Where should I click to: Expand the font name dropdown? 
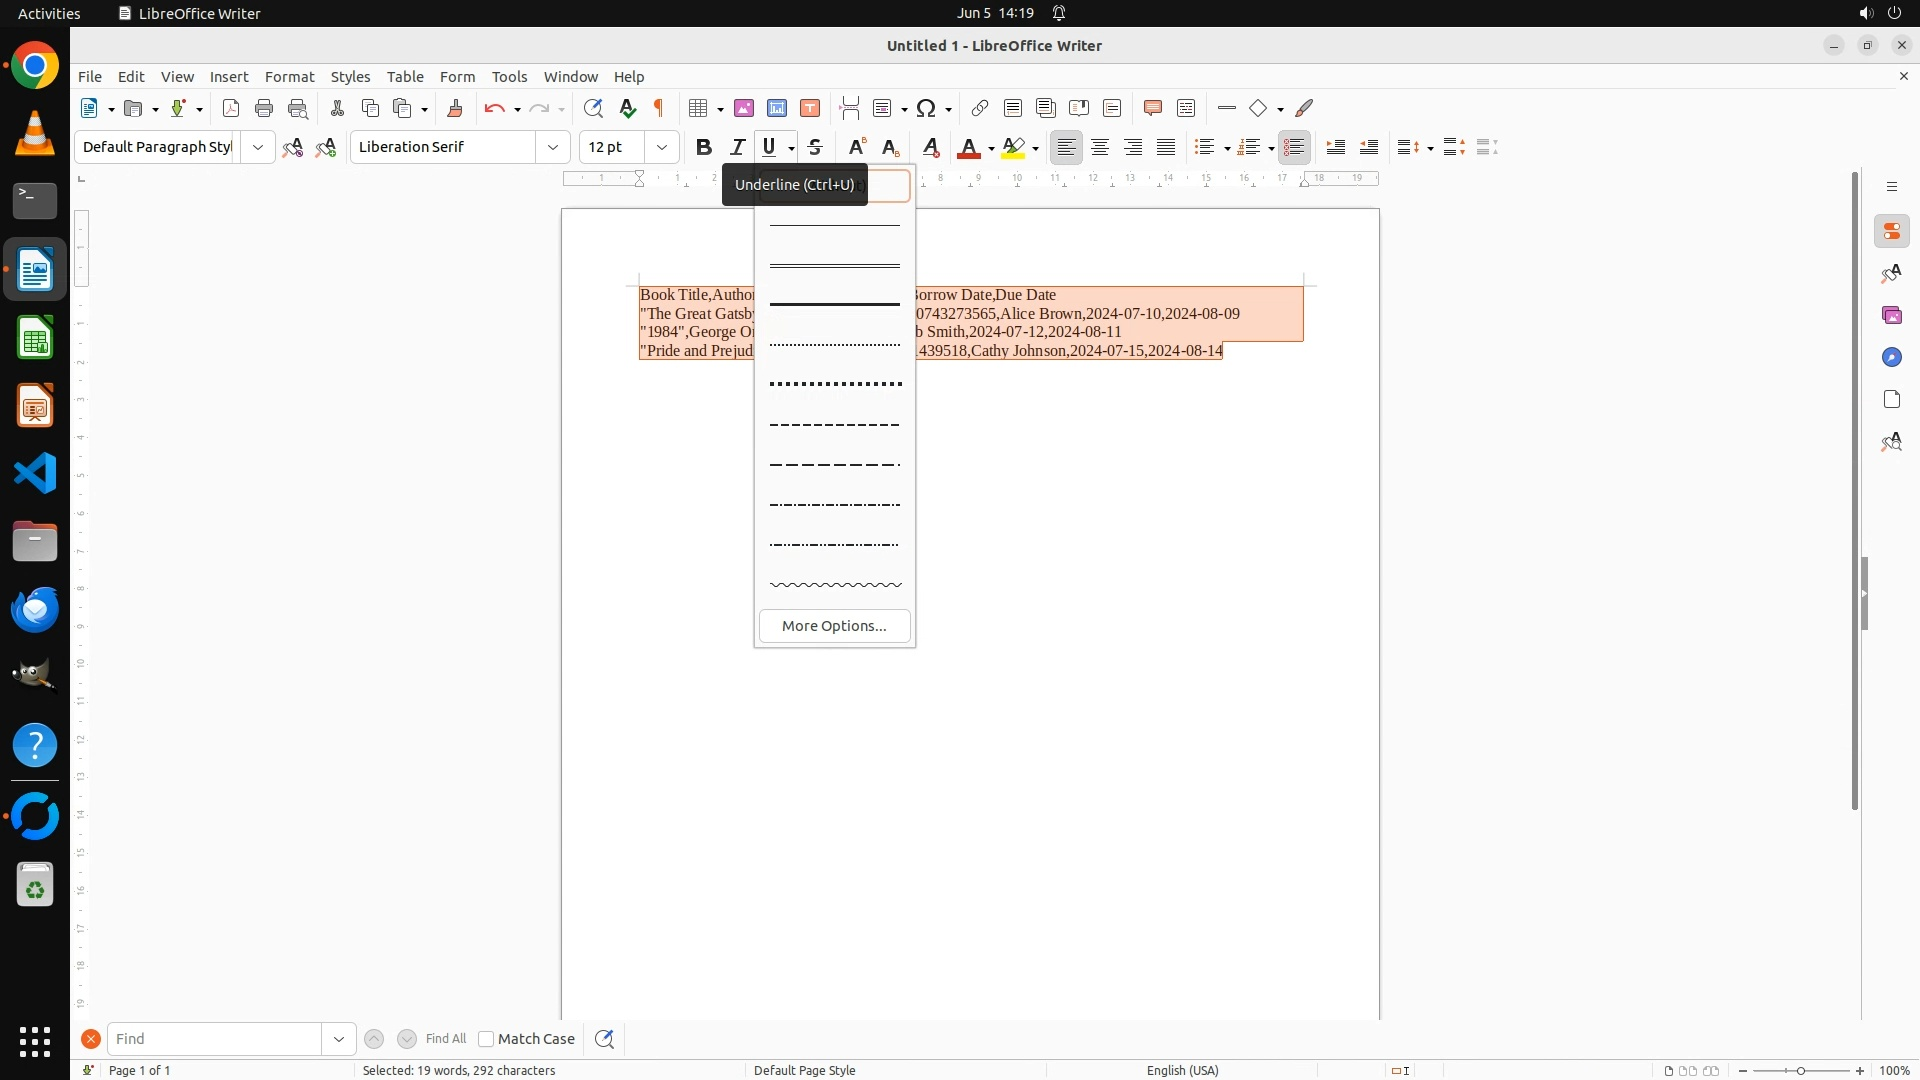(x=553, y=147)
